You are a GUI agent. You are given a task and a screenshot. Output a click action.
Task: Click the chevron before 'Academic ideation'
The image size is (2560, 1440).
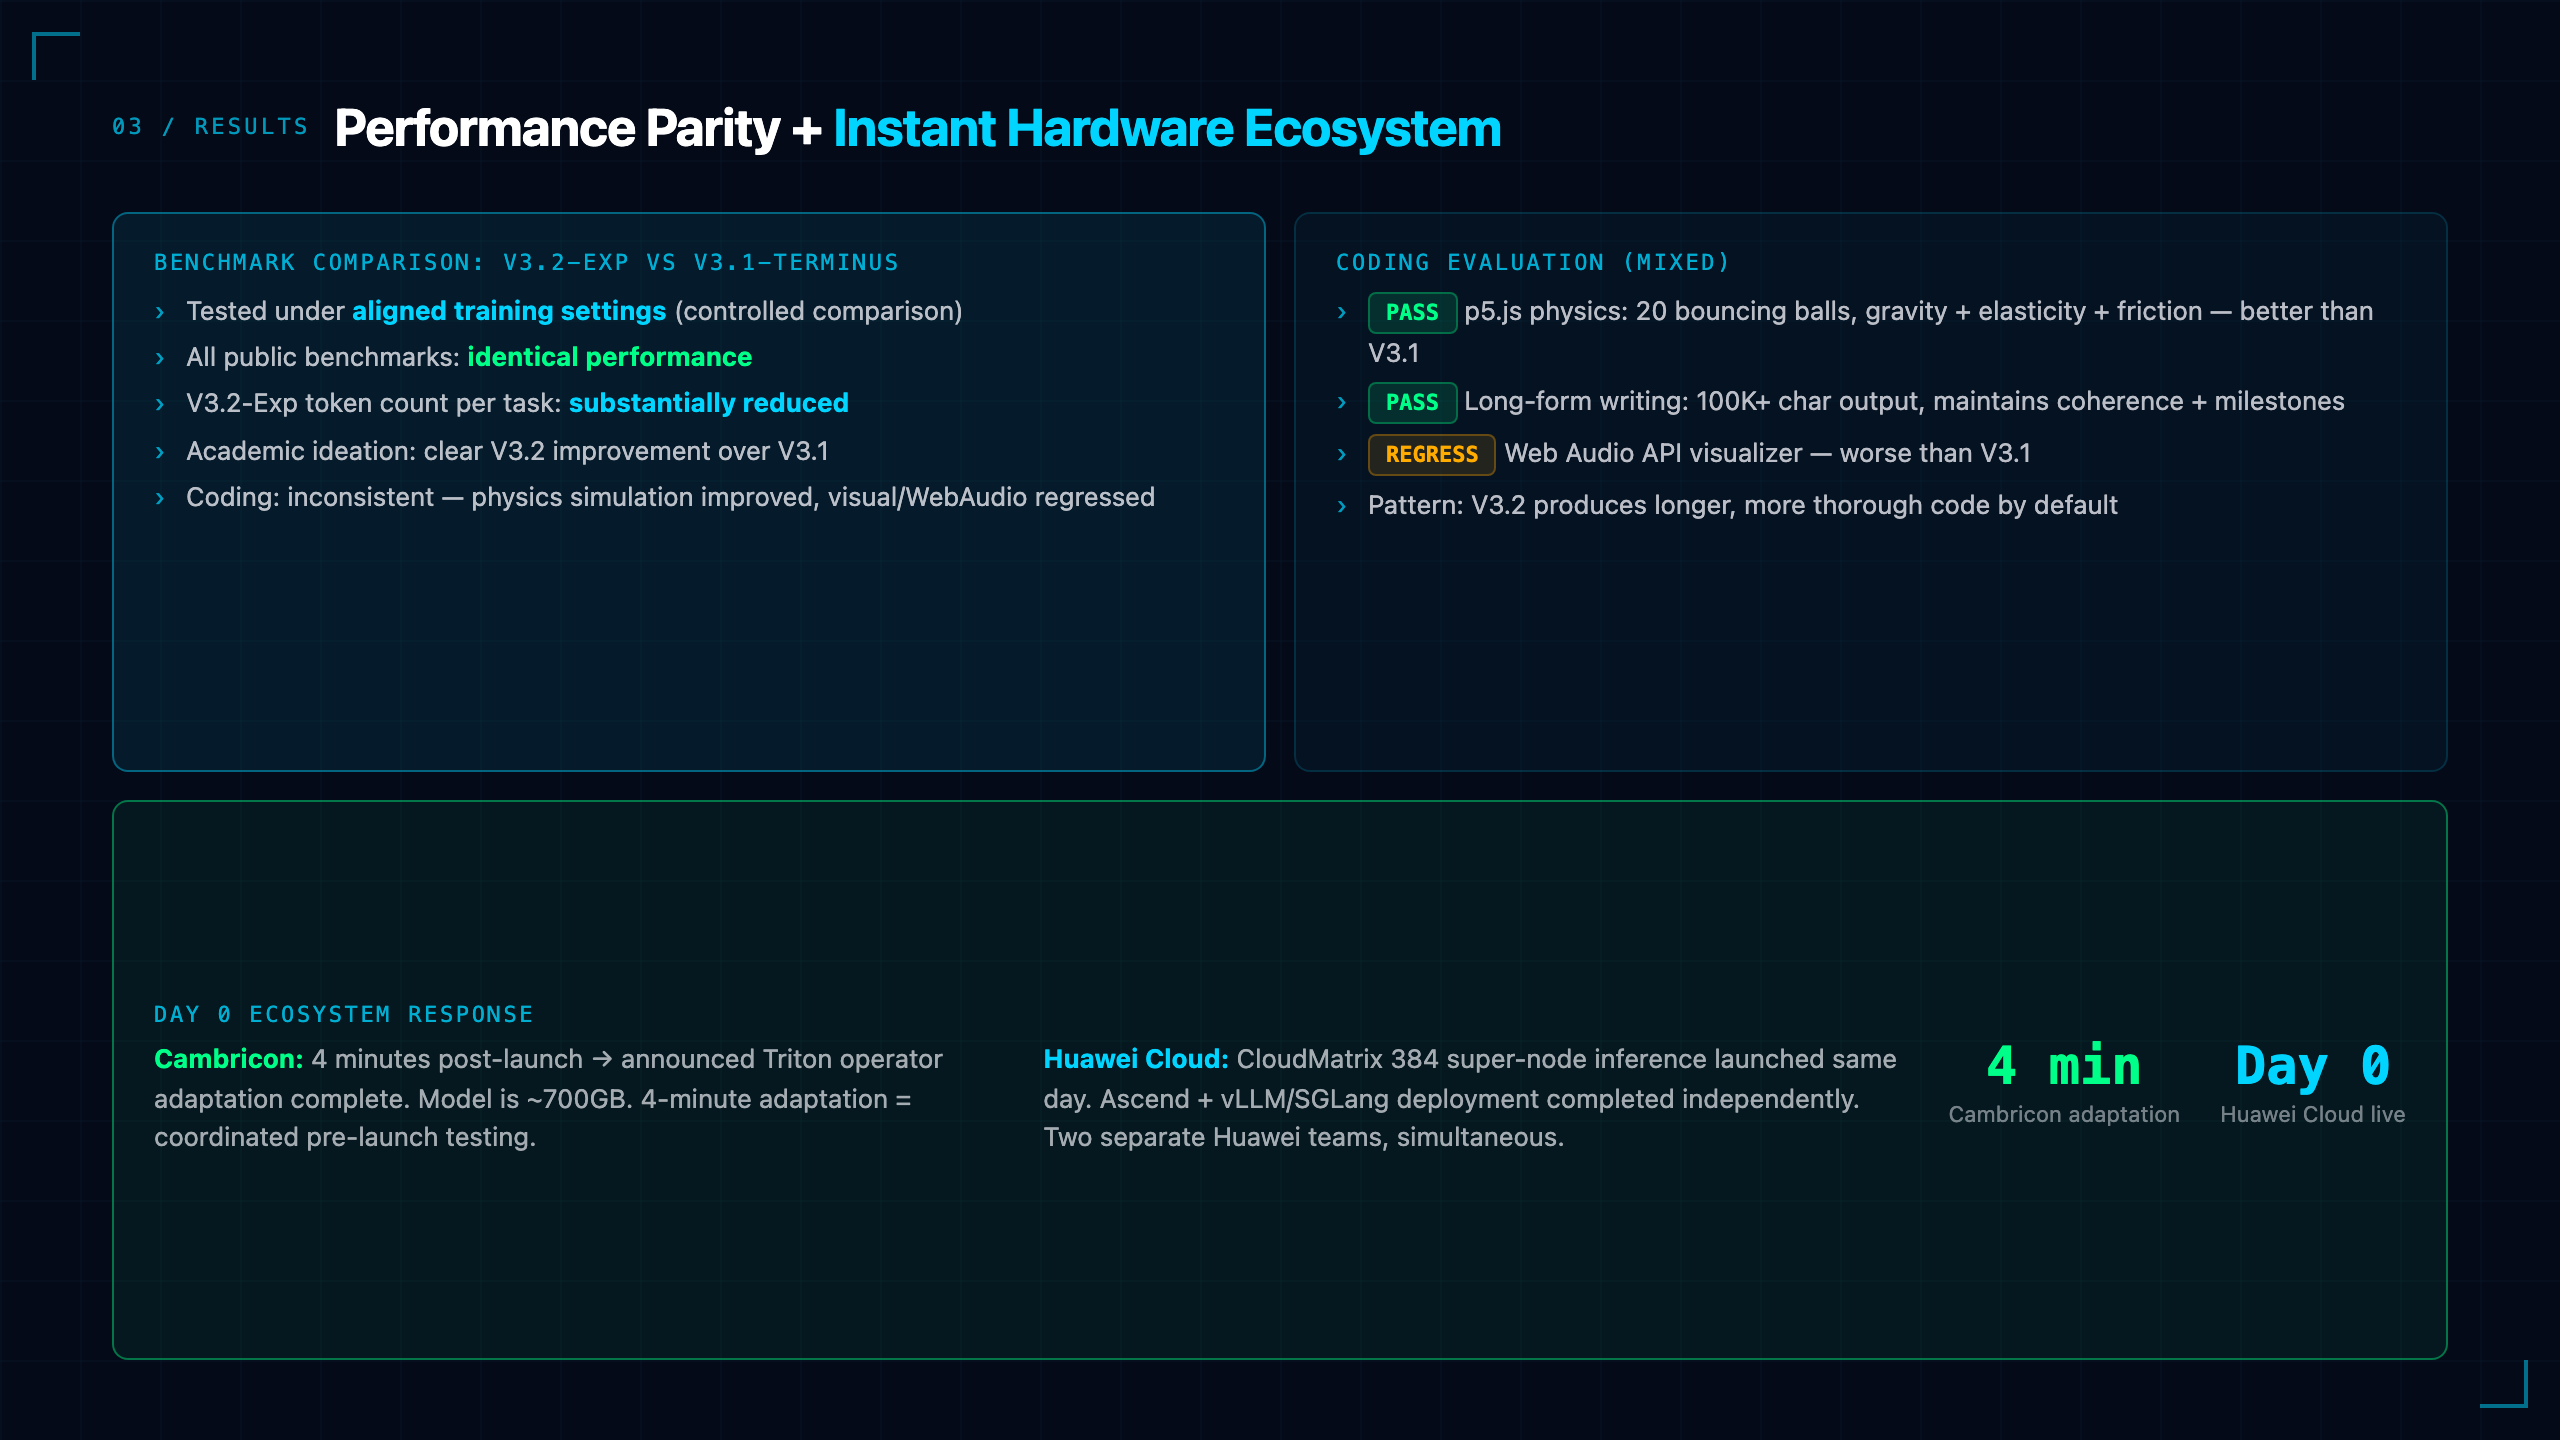160,452
